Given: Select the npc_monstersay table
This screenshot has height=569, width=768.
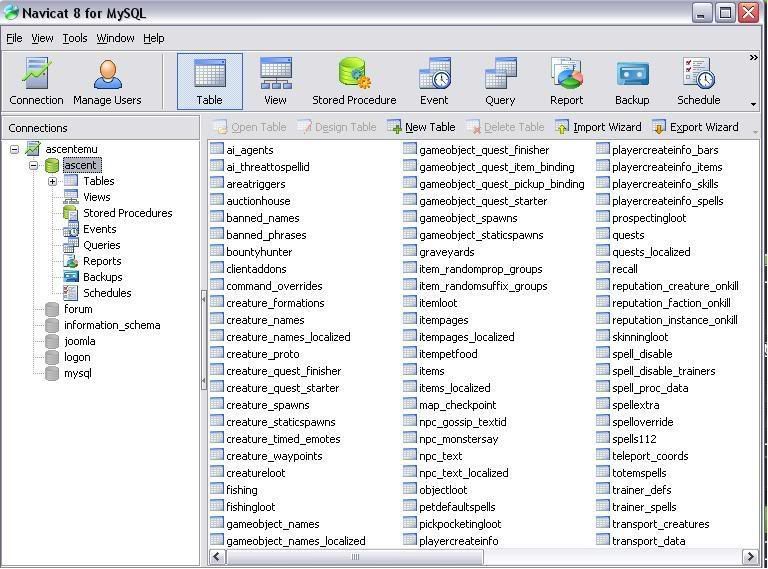Looking at the screenshot, I should [458, 439].
